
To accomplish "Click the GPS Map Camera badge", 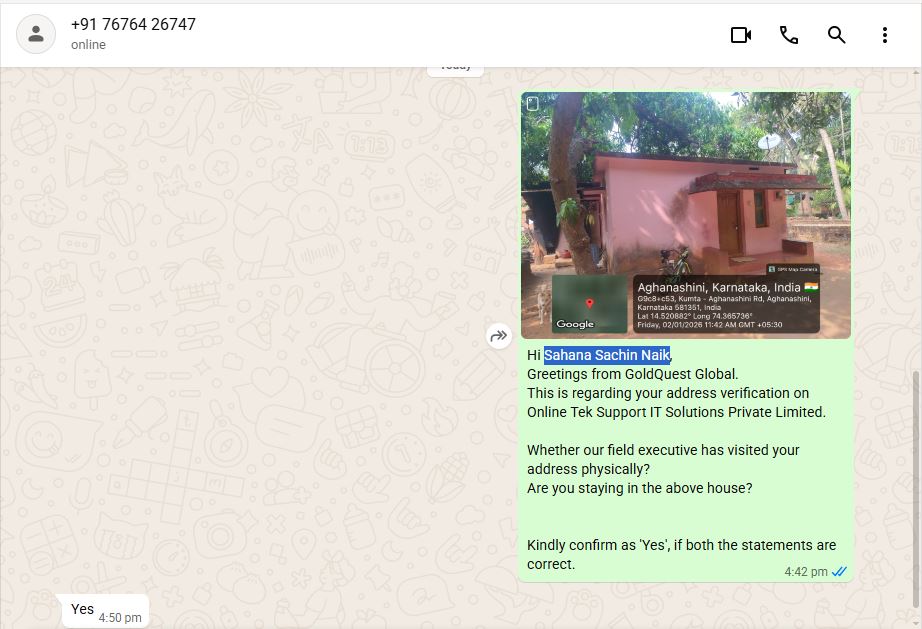I will coord(792,270).
